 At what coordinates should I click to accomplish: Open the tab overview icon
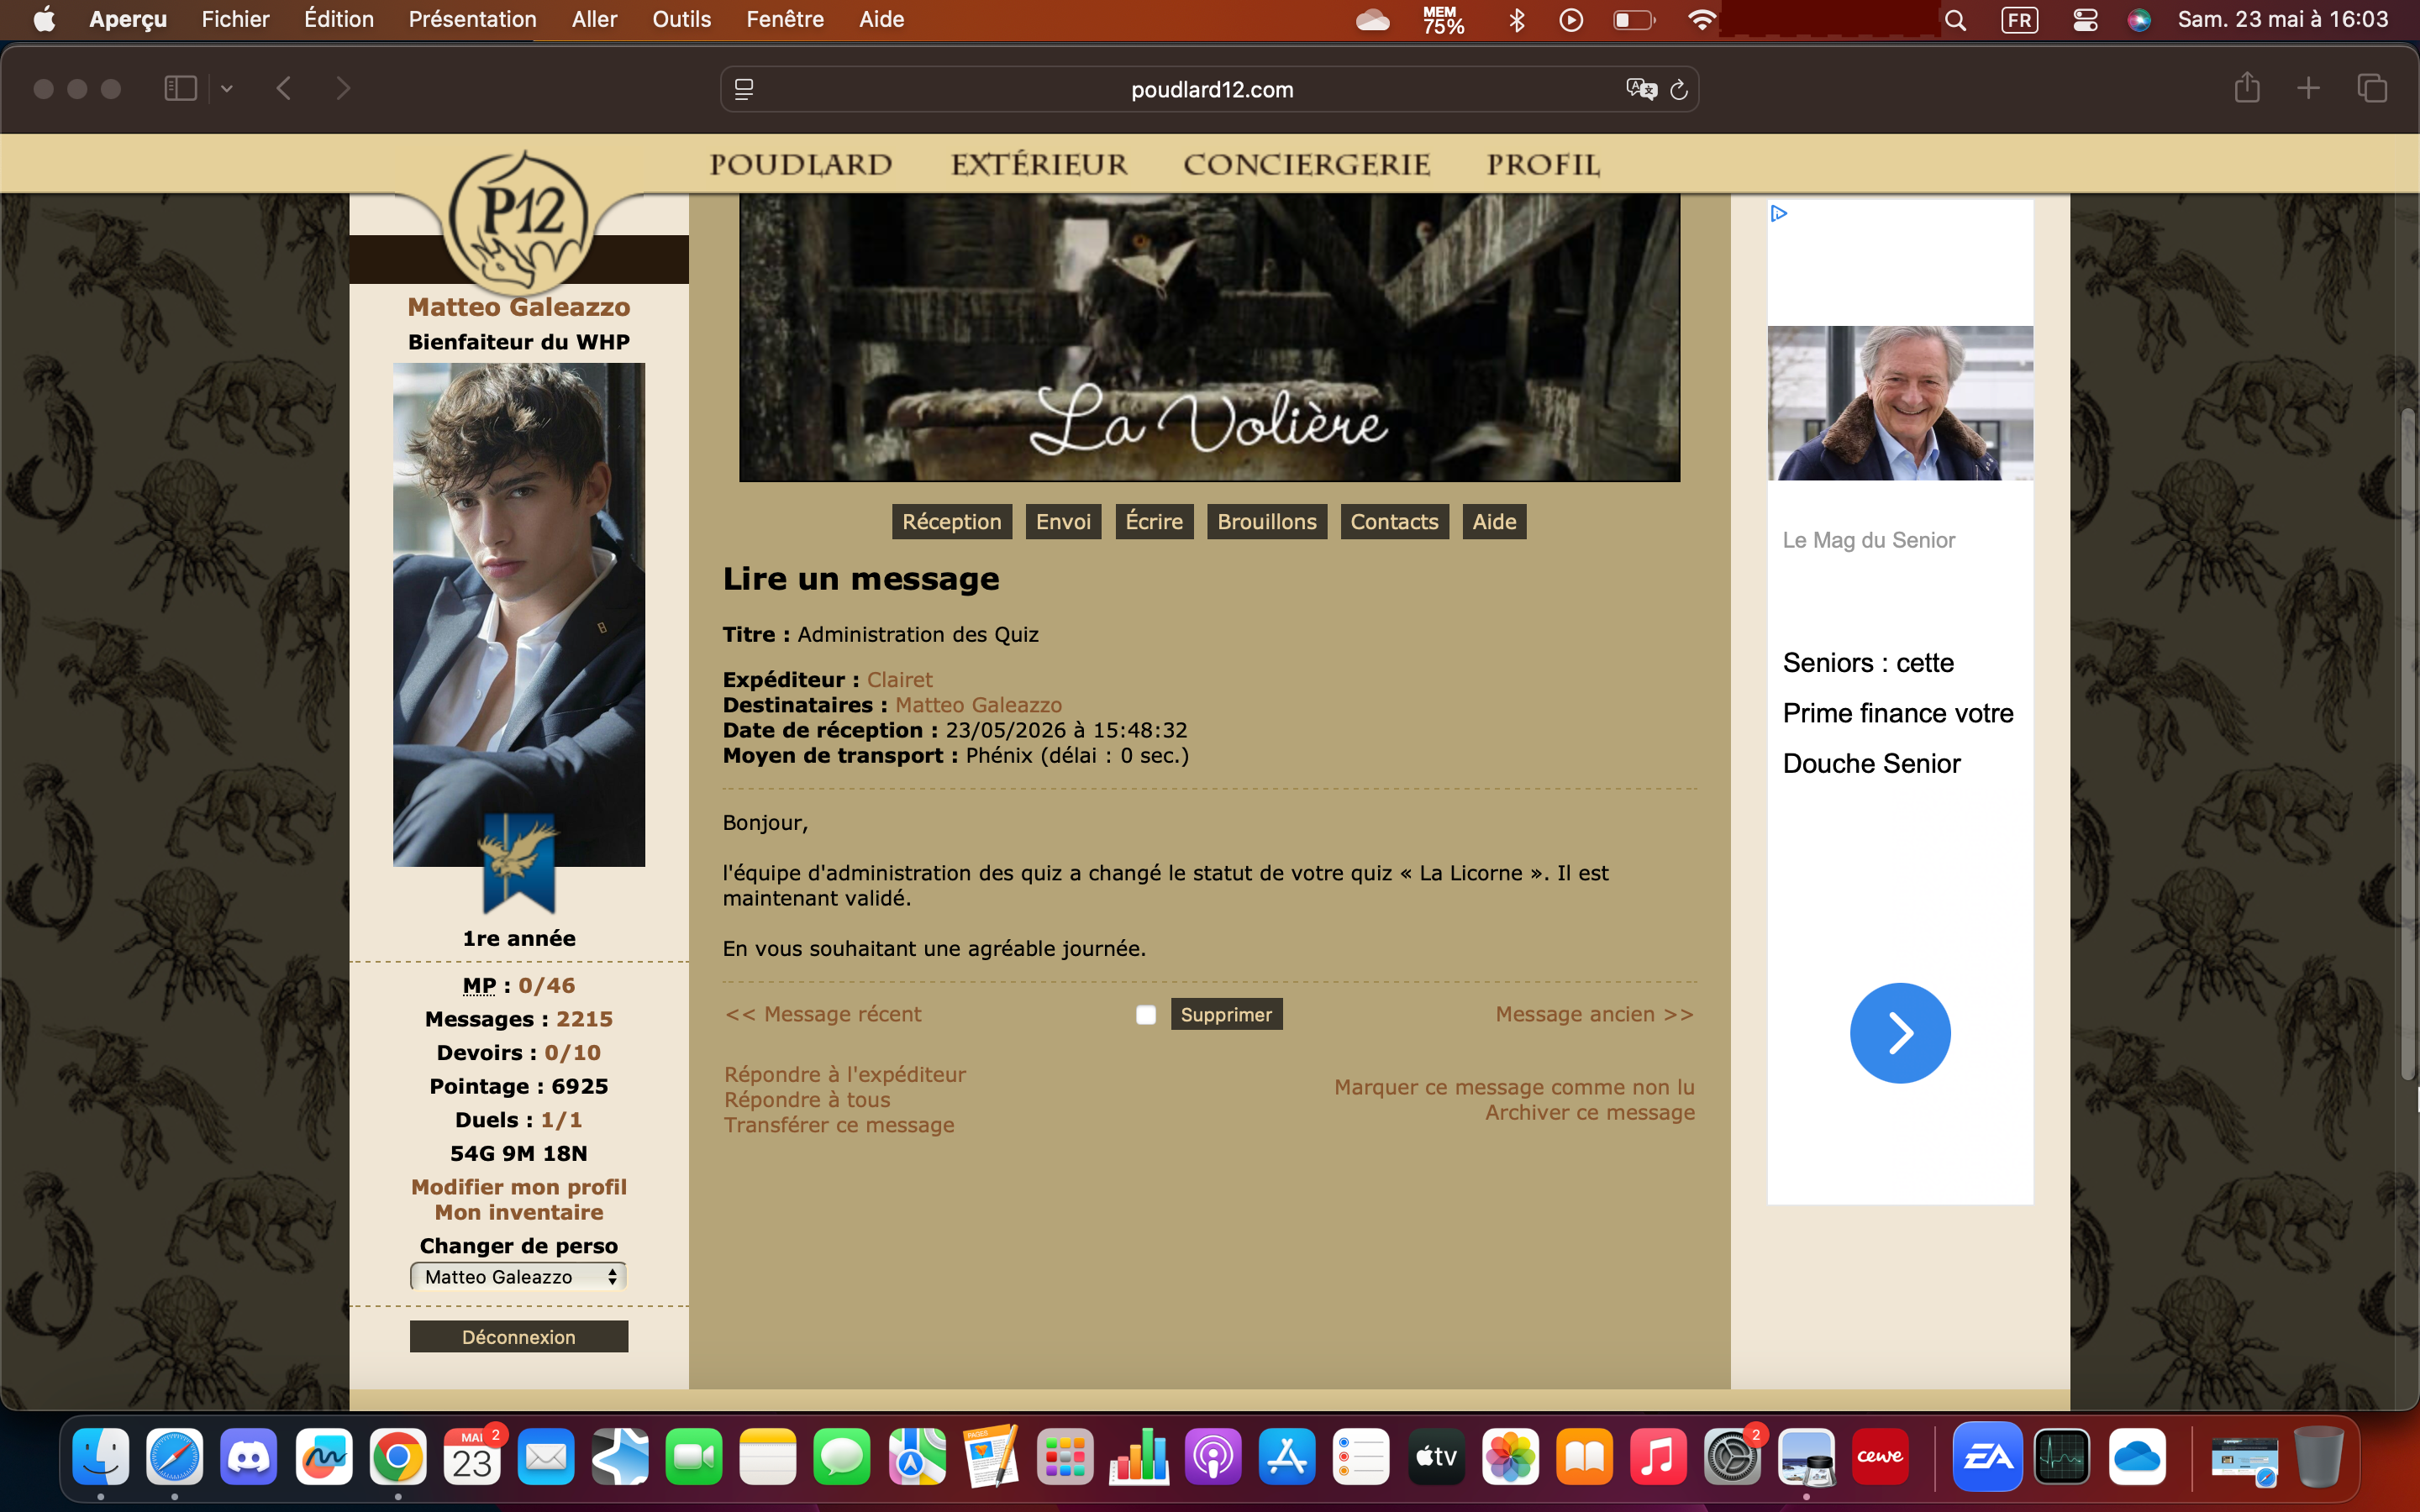pyautogui.click(x=2372, y=88)
